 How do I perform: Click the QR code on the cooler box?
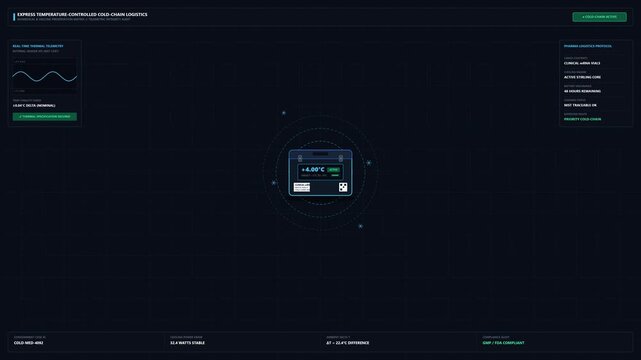point(343,187)
